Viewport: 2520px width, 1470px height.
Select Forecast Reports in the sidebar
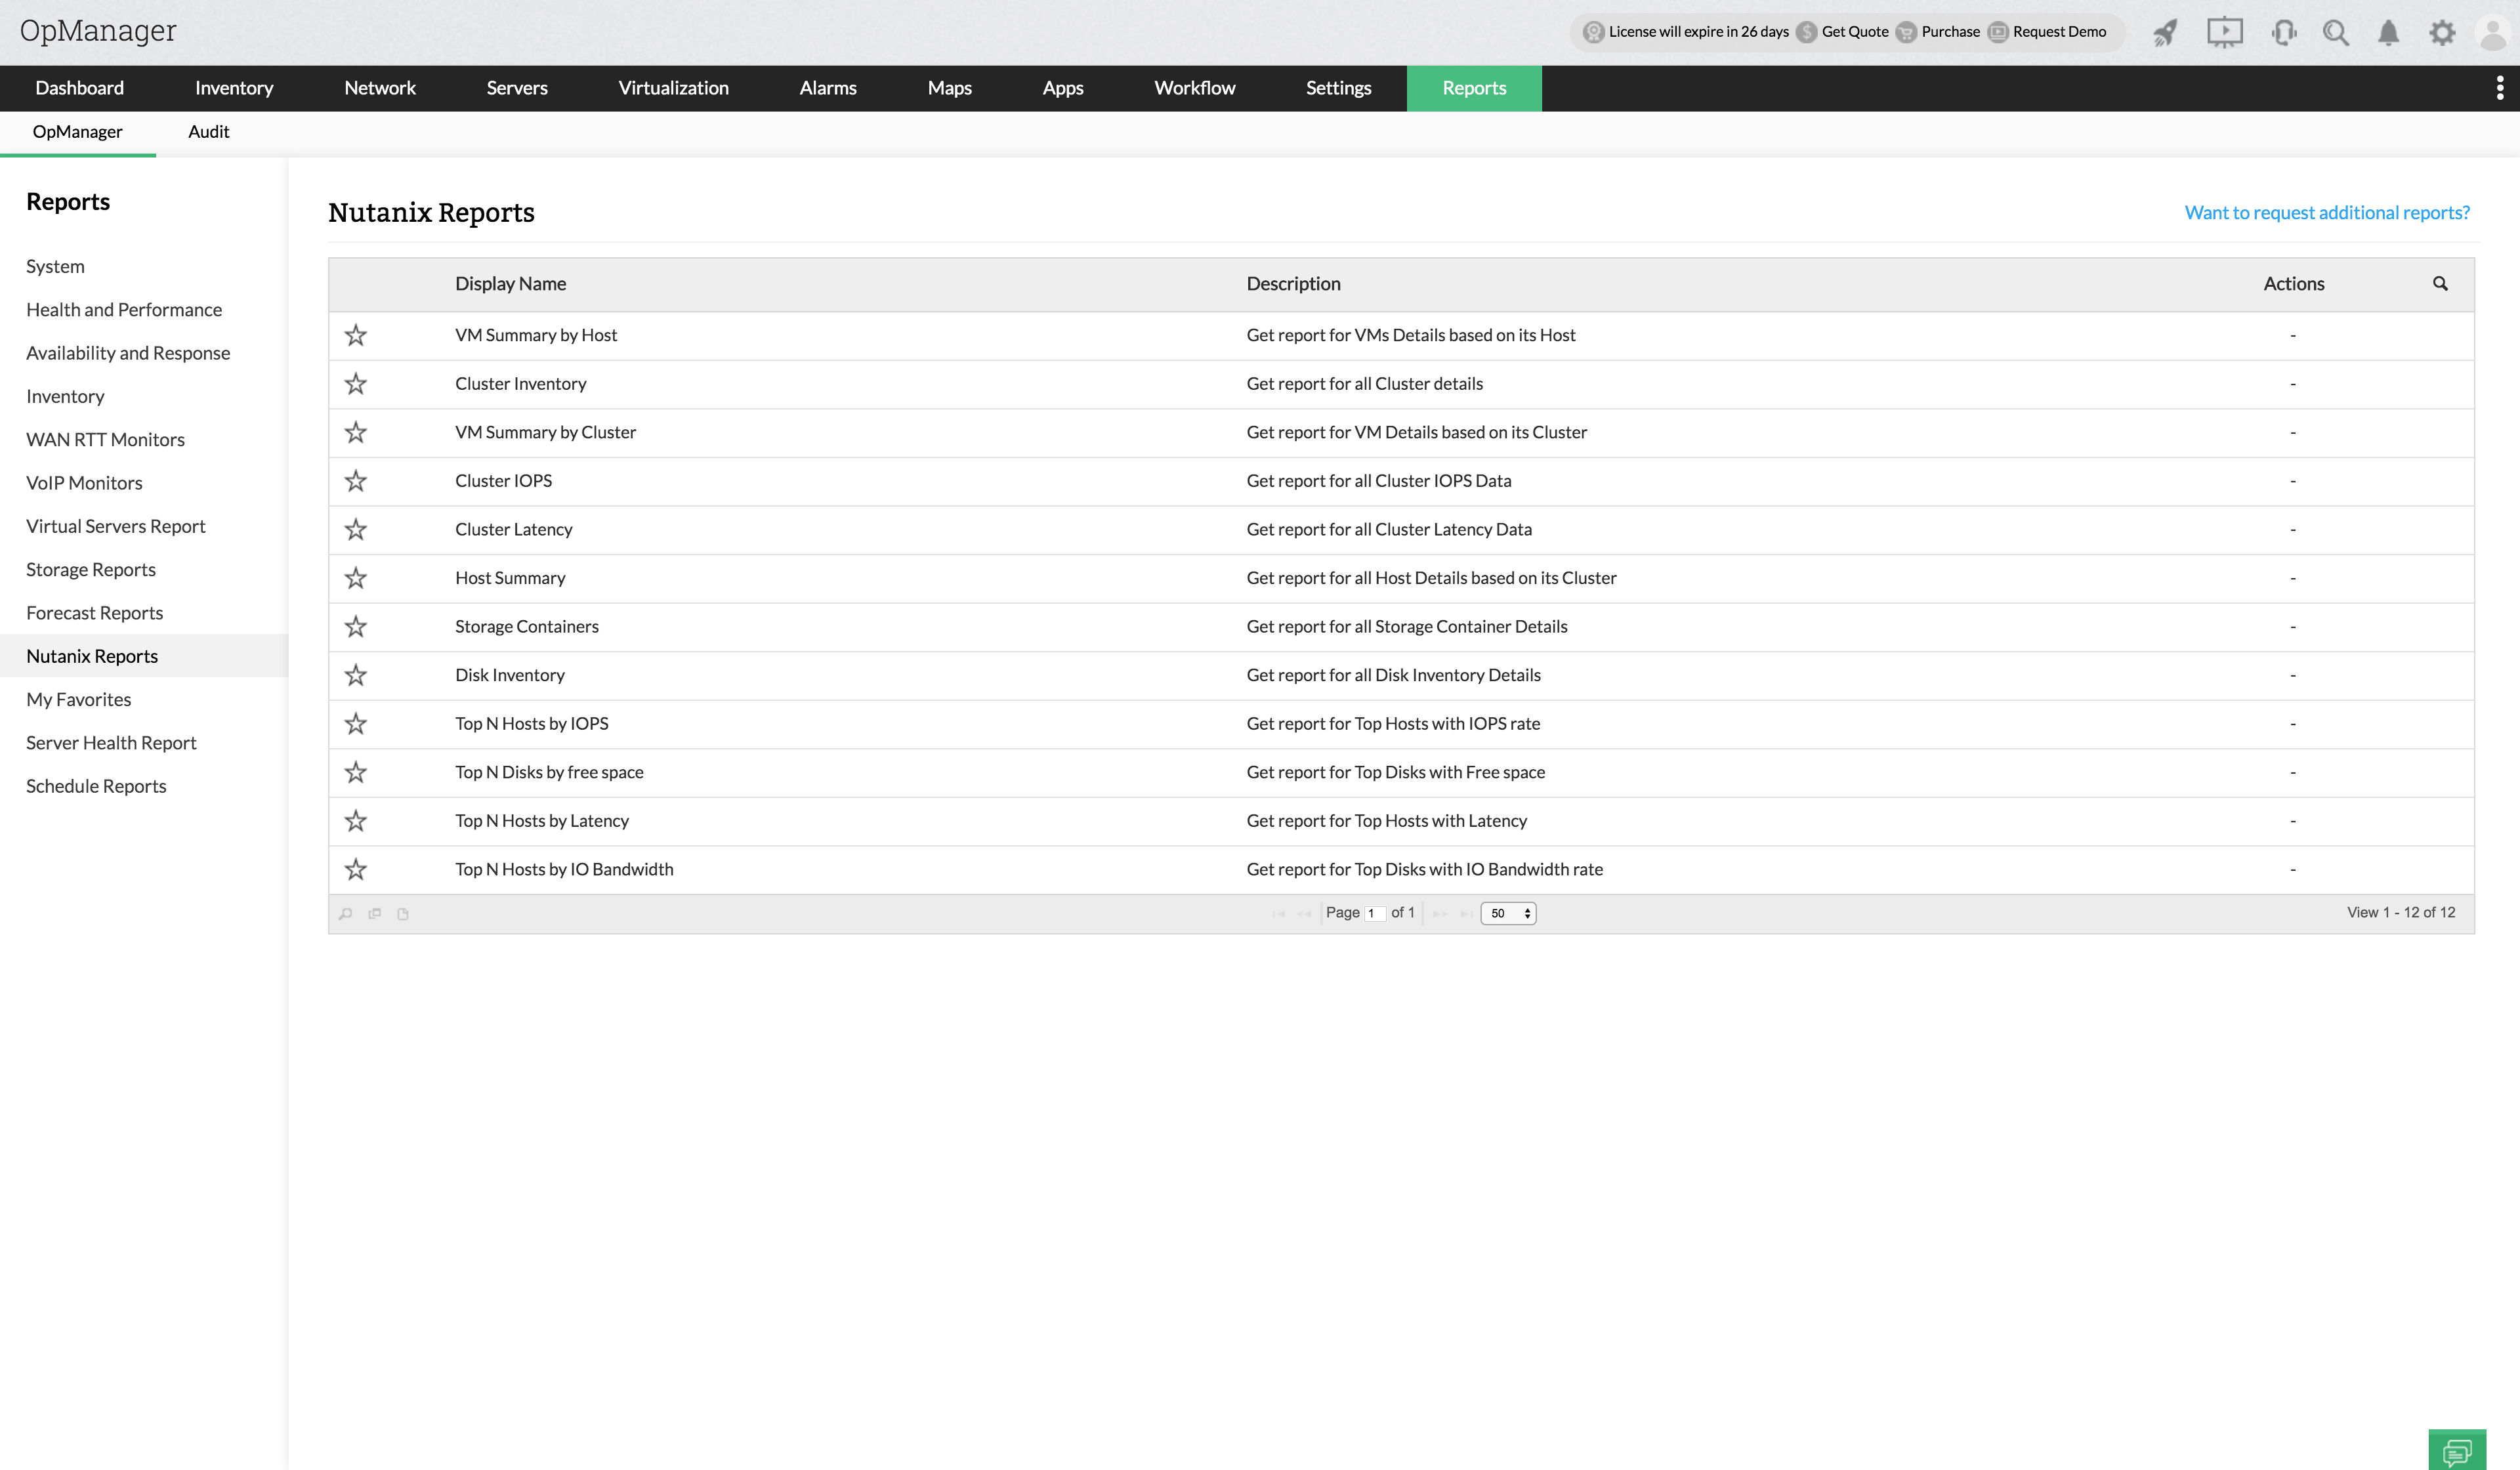click(94, 613)
